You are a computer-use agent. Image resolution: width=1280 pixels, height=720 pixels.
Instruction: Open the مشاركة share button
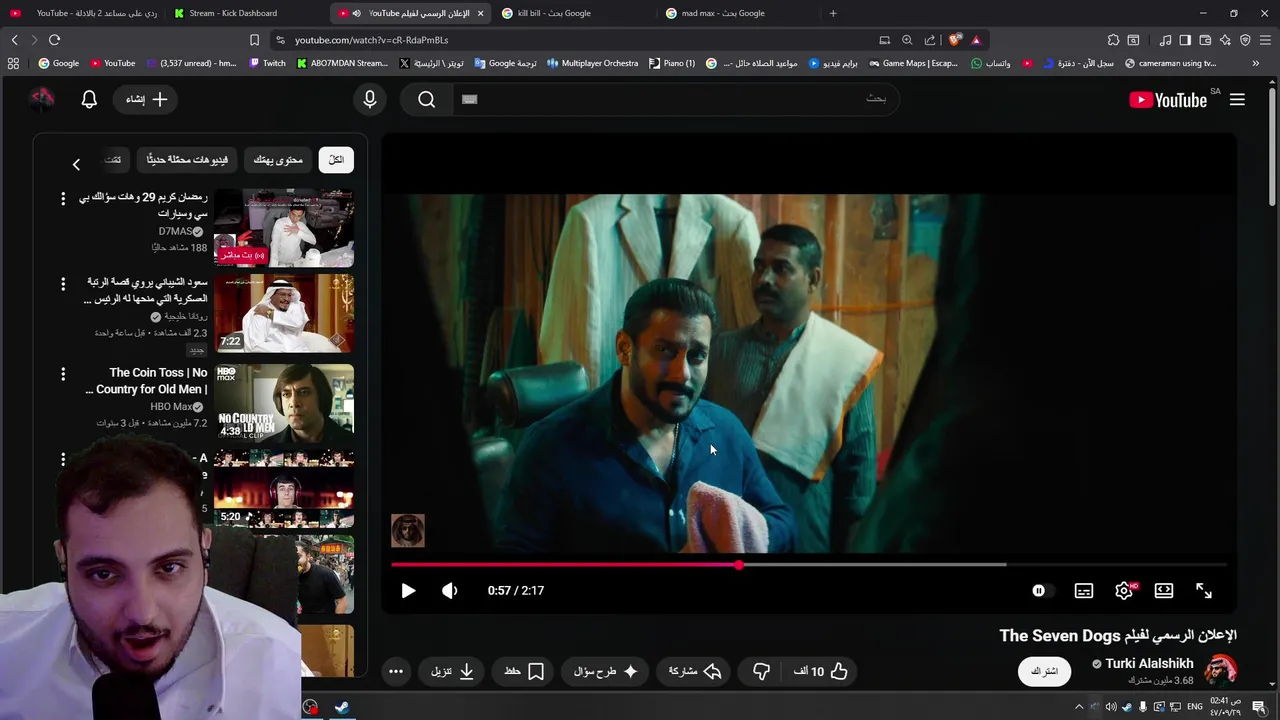[x=695, y=672]
